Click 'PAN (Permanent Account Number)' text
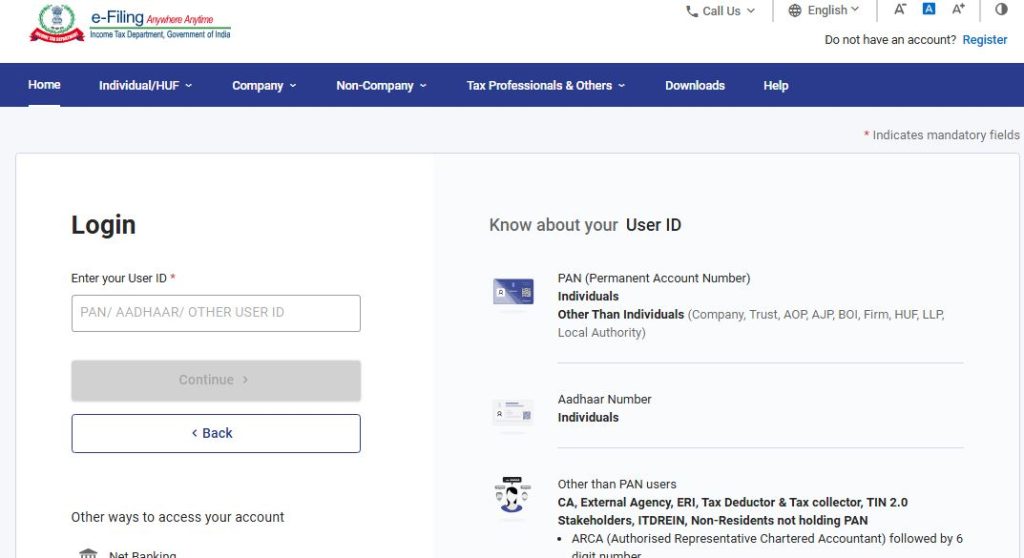 click(x=654, y=278)
